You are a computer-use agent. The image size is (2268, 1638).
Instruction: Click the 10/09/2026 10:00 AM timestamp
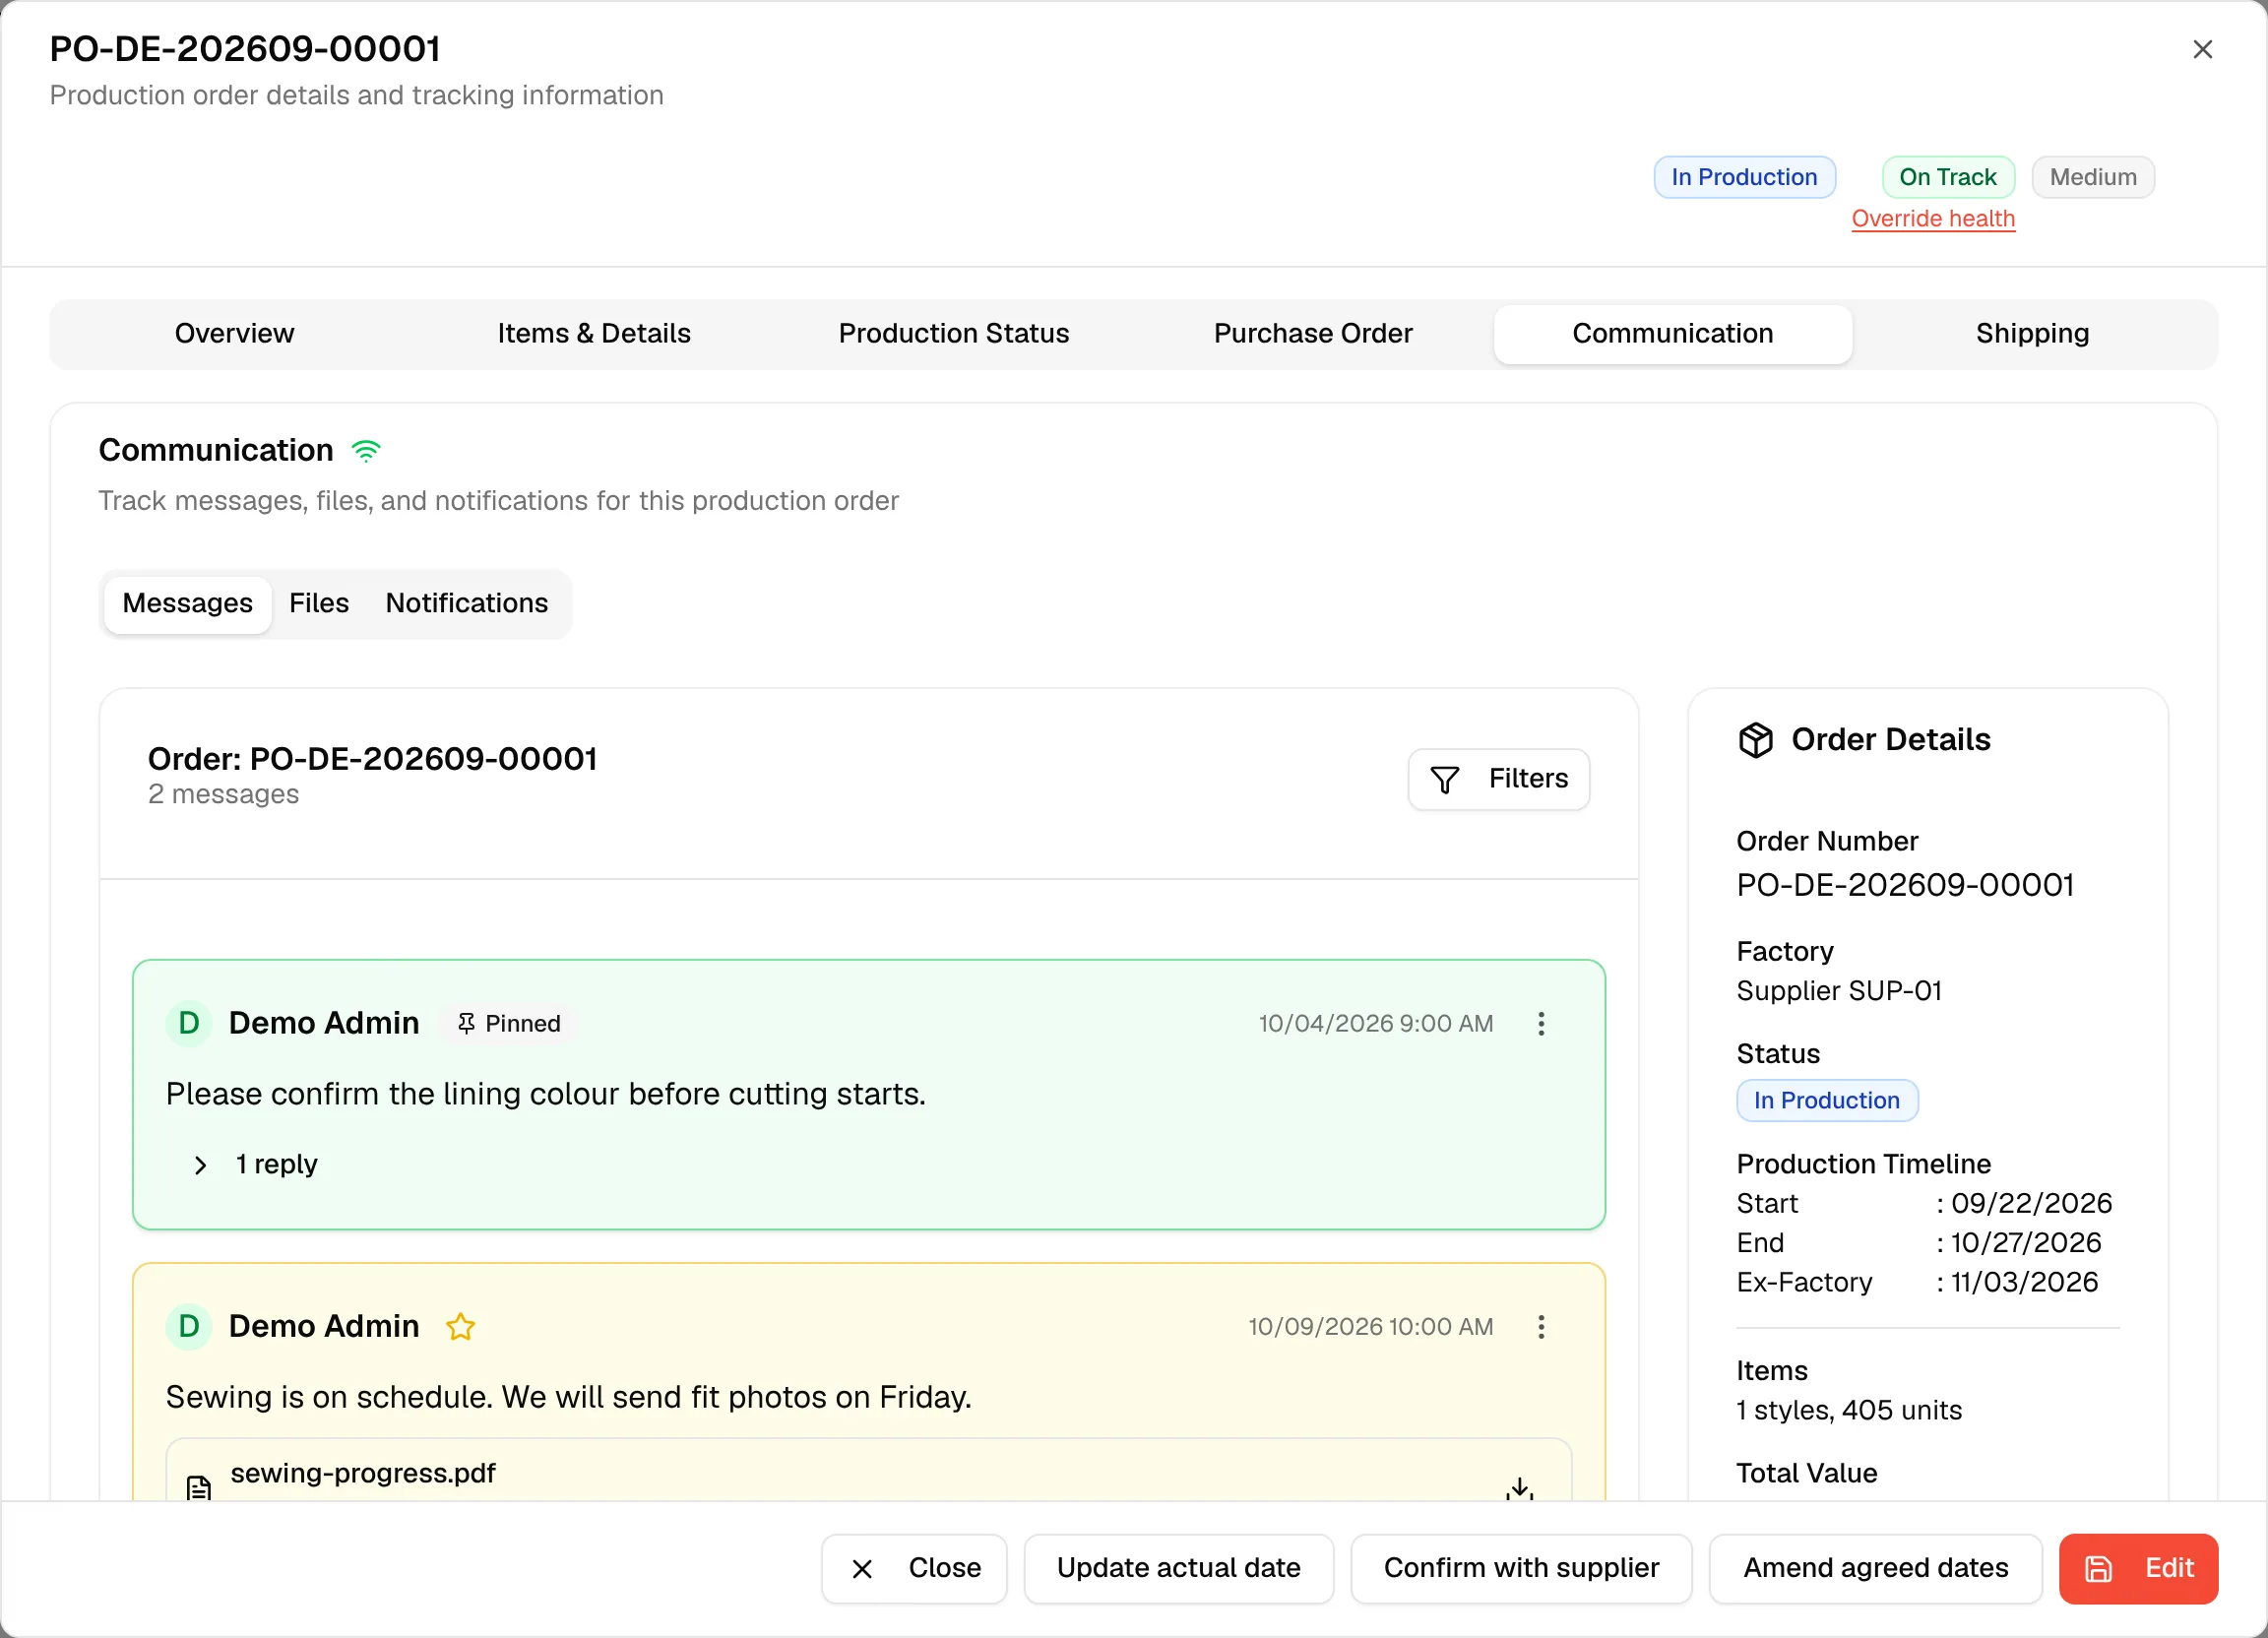(x=1370, y=1326)
